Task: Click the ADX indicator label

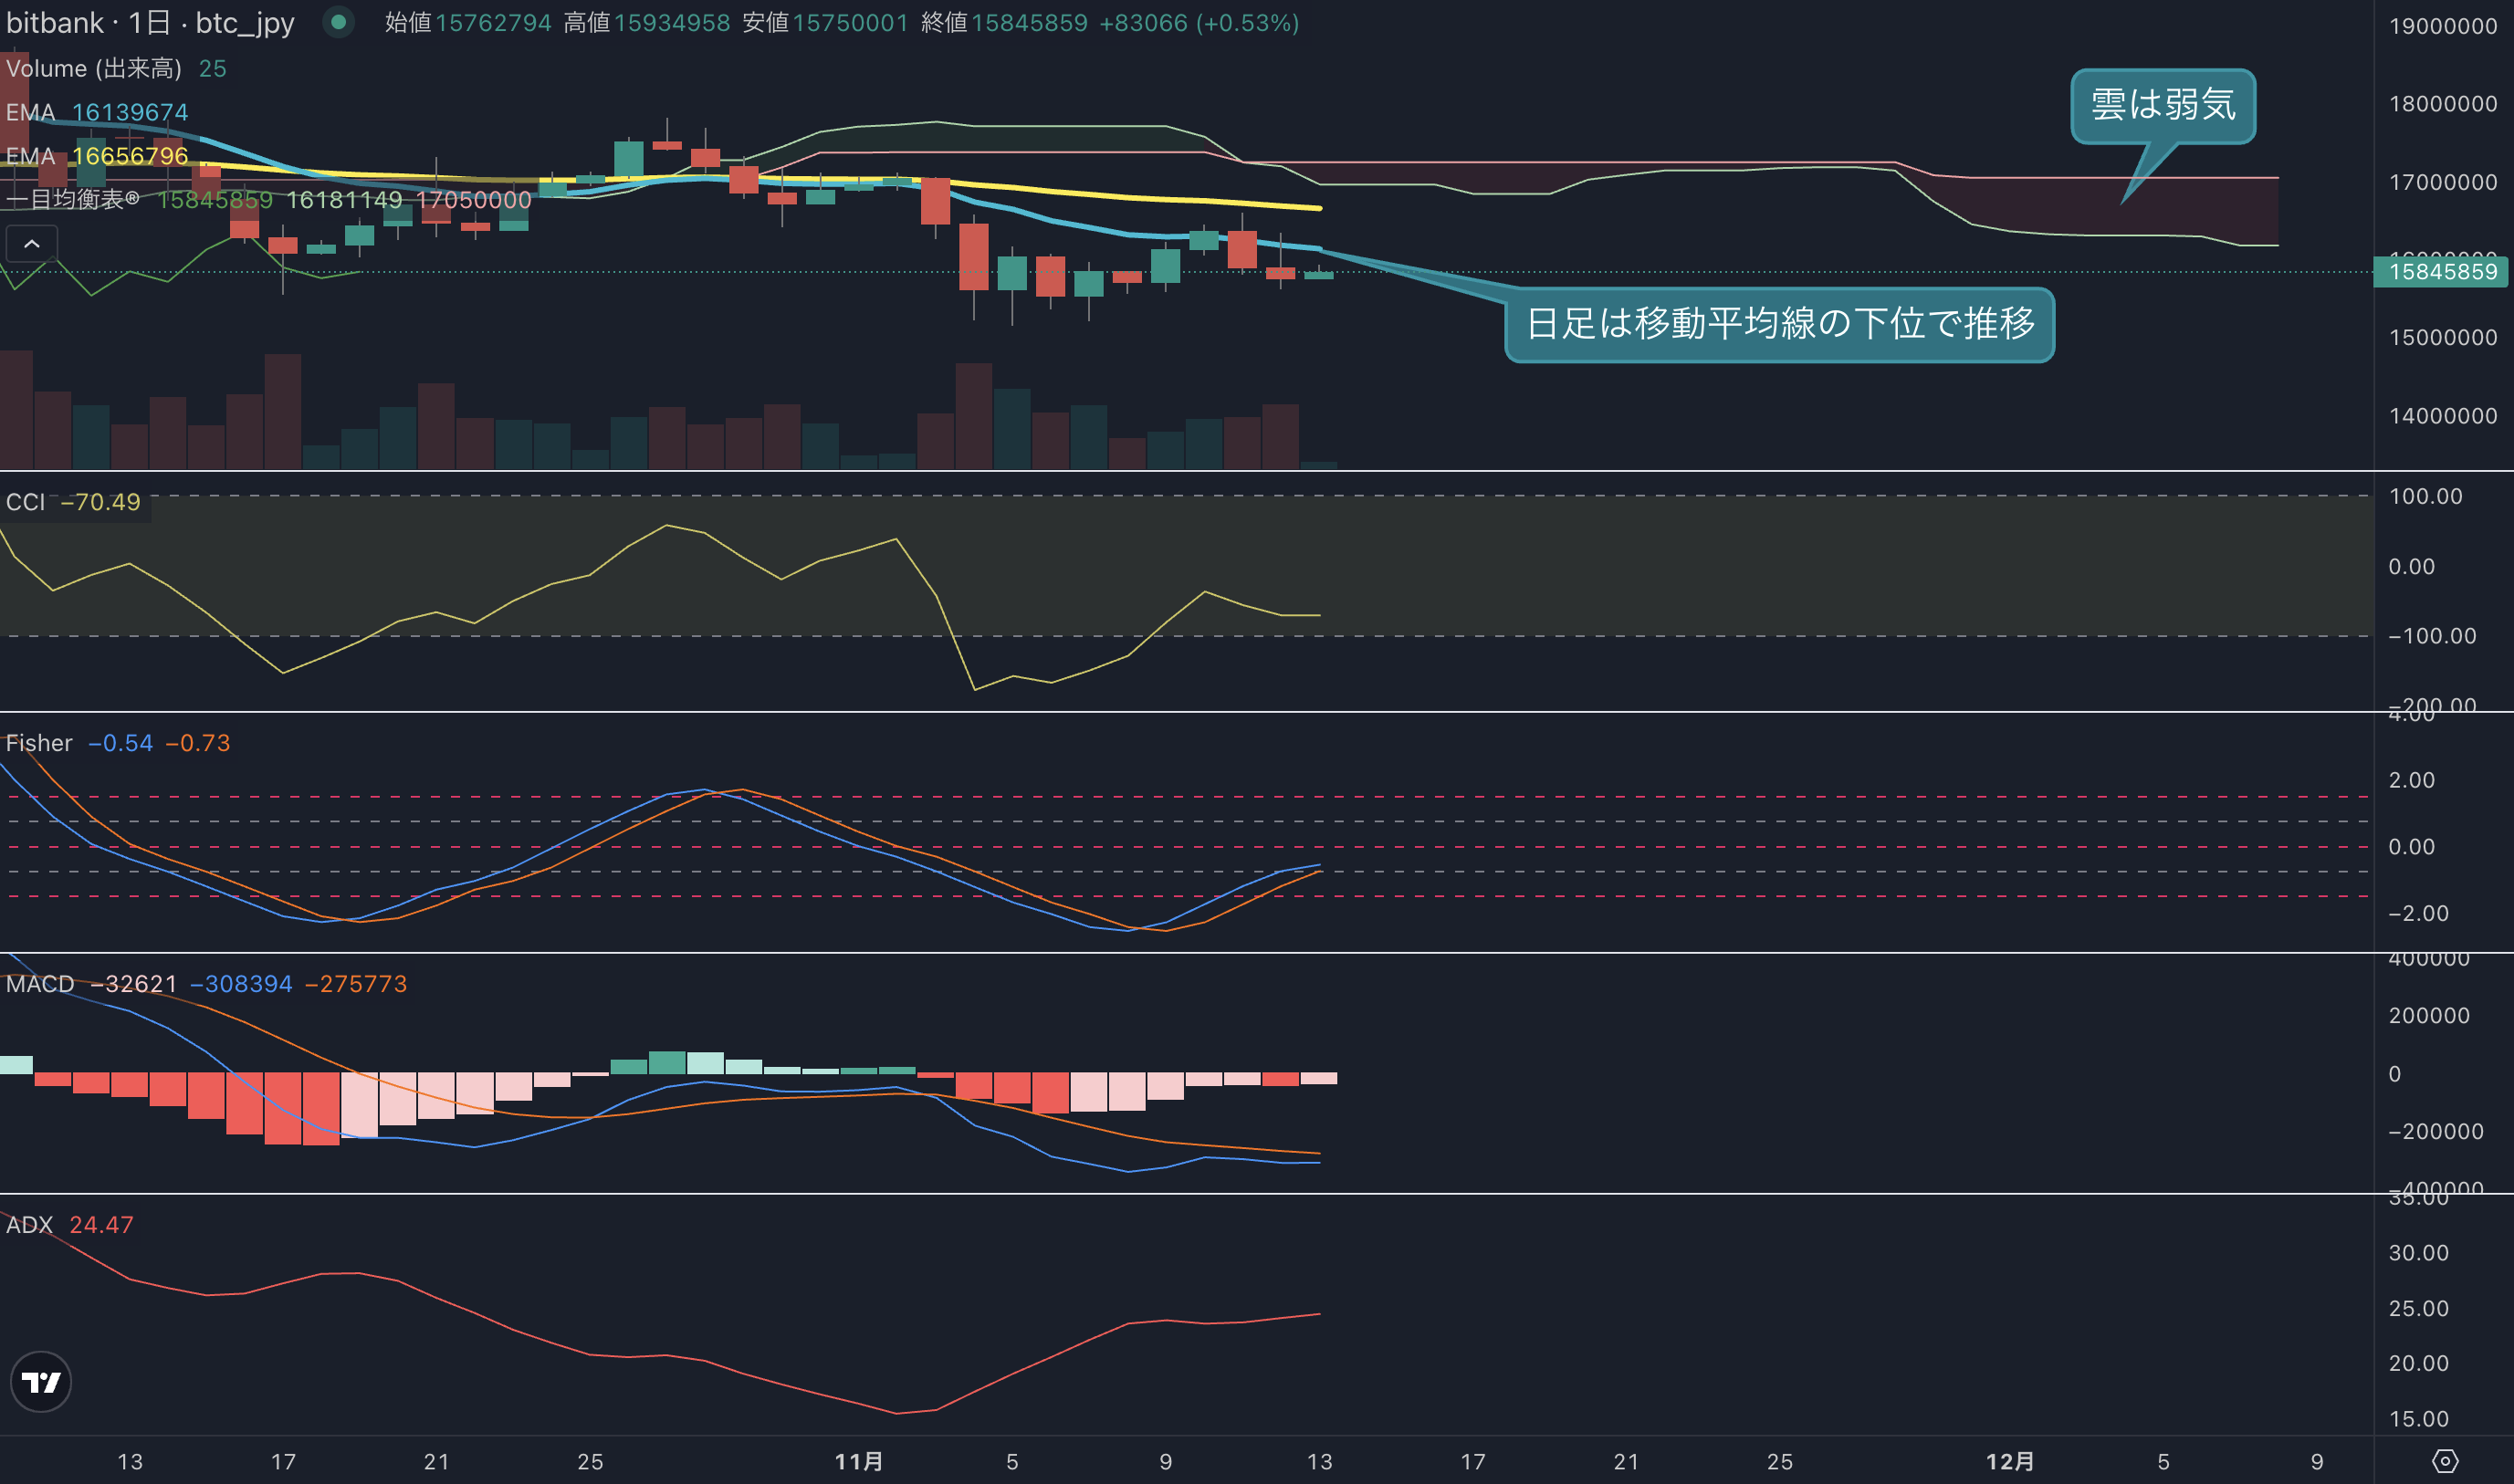Action: pyautogui.click(x=29, y=1225)
